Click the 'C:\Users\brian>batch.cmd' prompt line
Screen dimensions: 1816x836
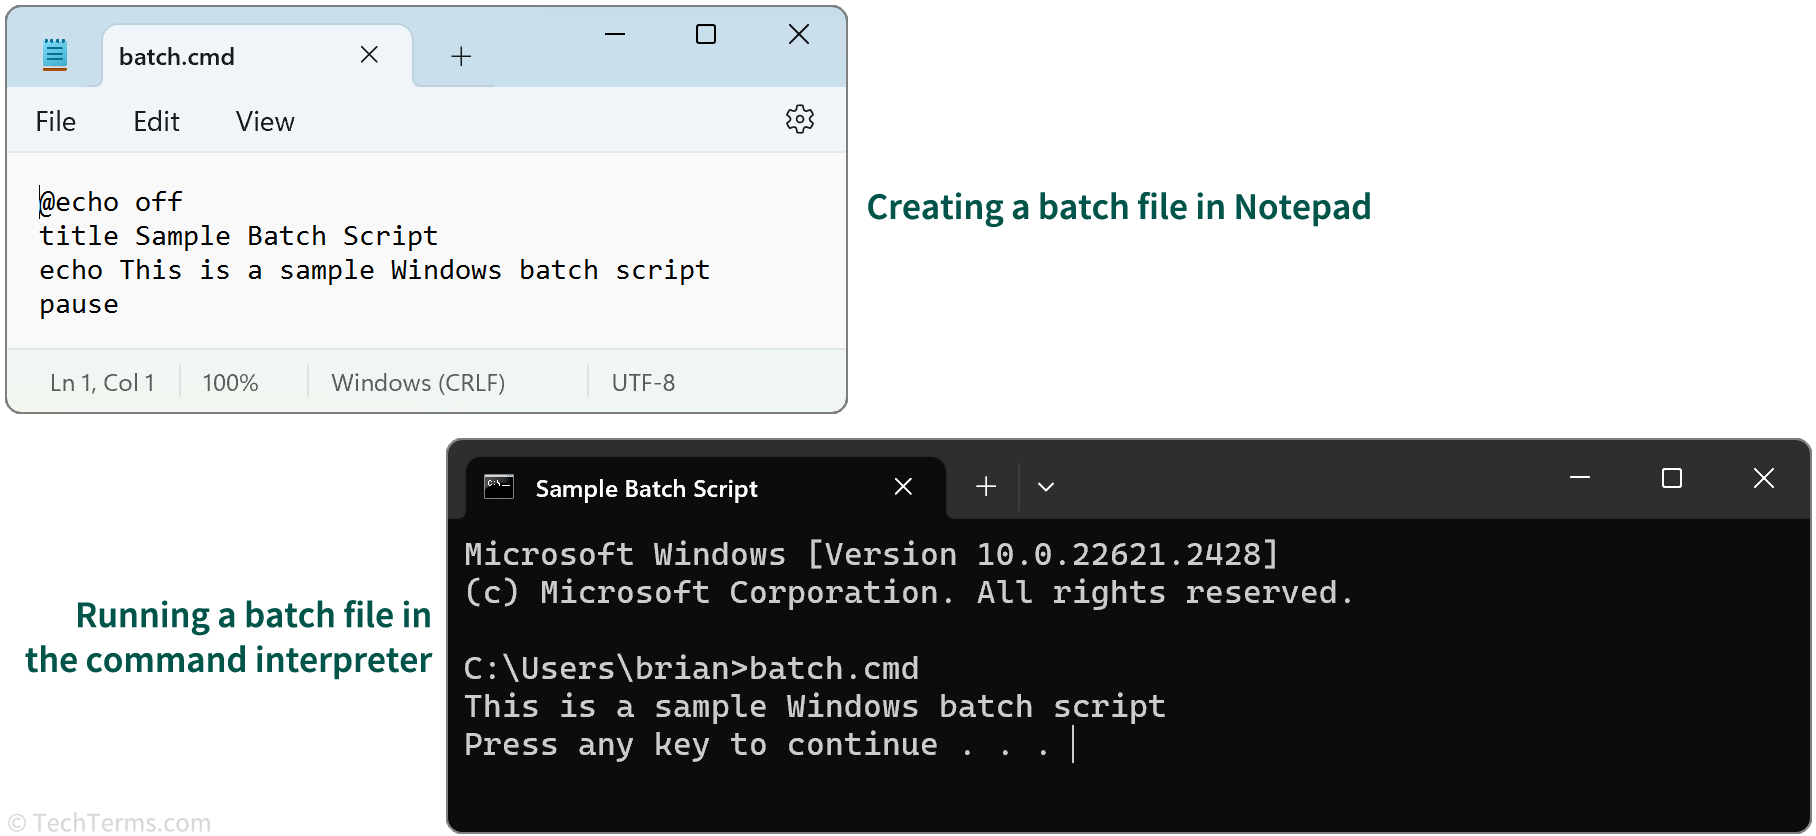pos(691,668)
